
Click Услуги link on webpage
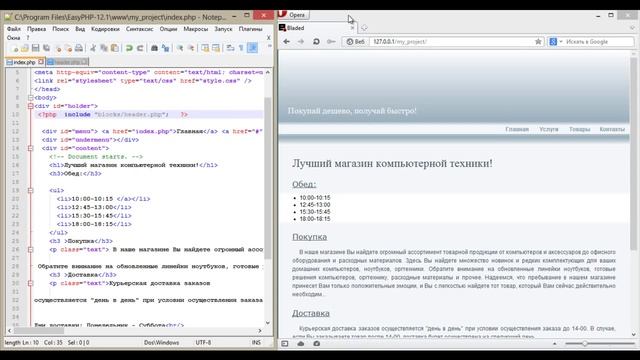[x=549, y=129]
